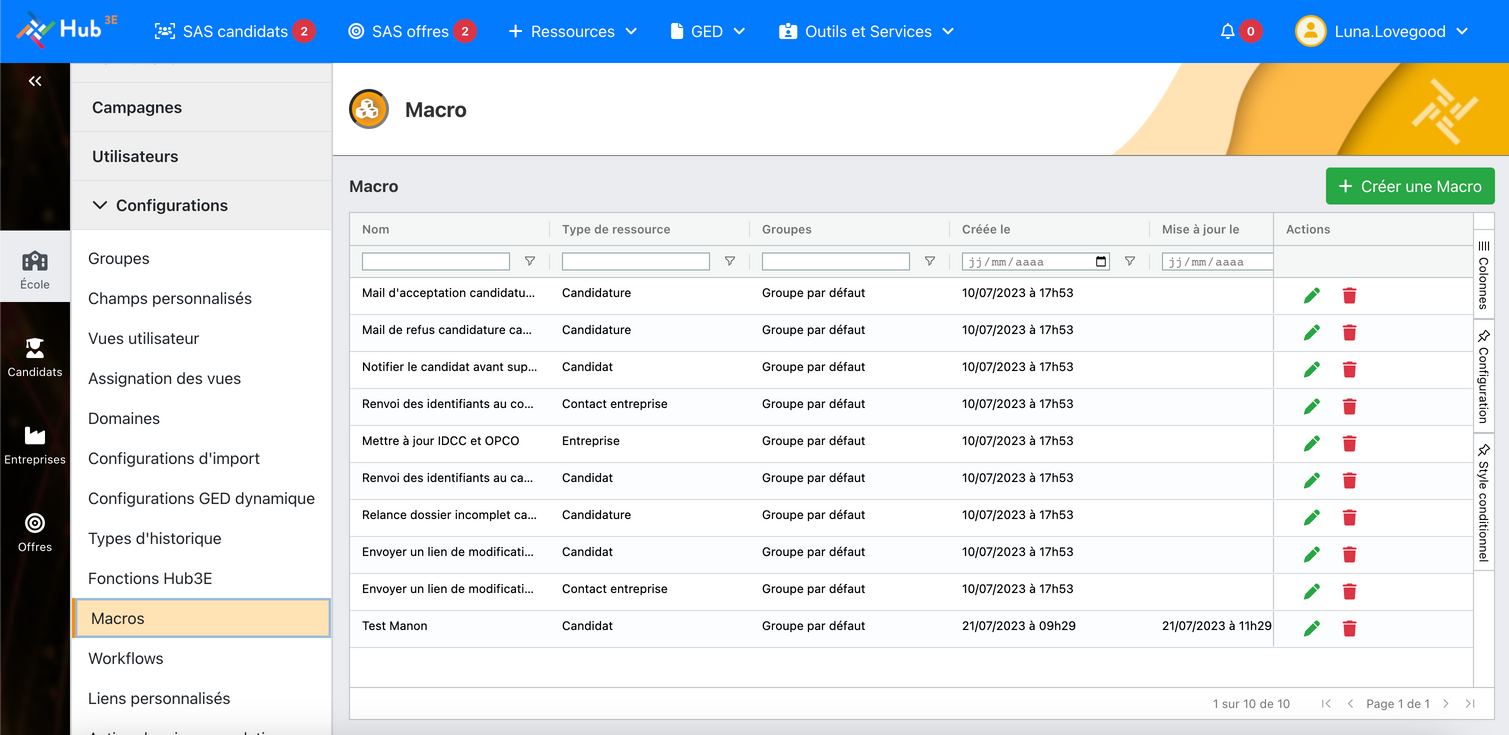
Task: Go to Vues utilisateur
Action: (x=144, y=338)
